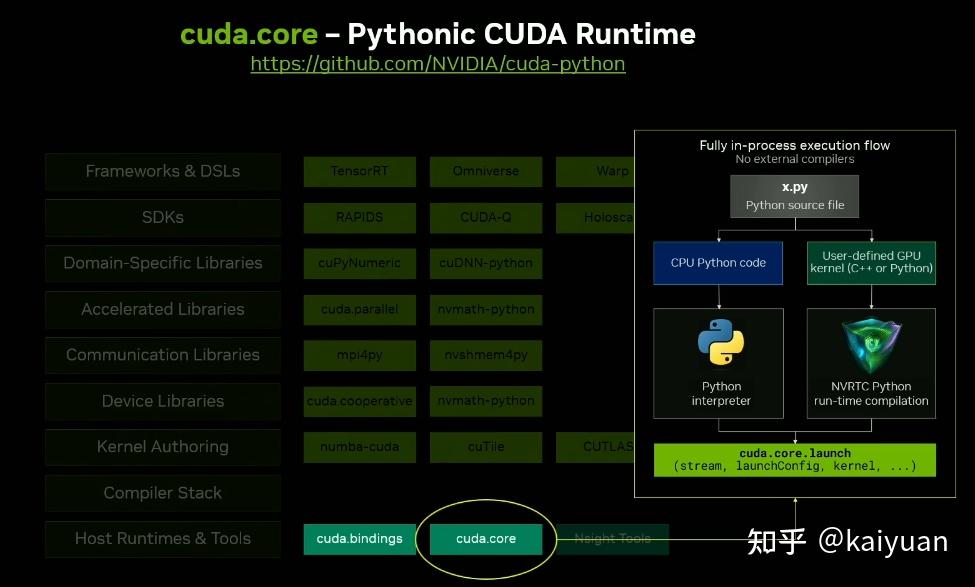Select the Host Runtimes & Tools row
This screenshot has height=587, width=975.
pos(162,538)
